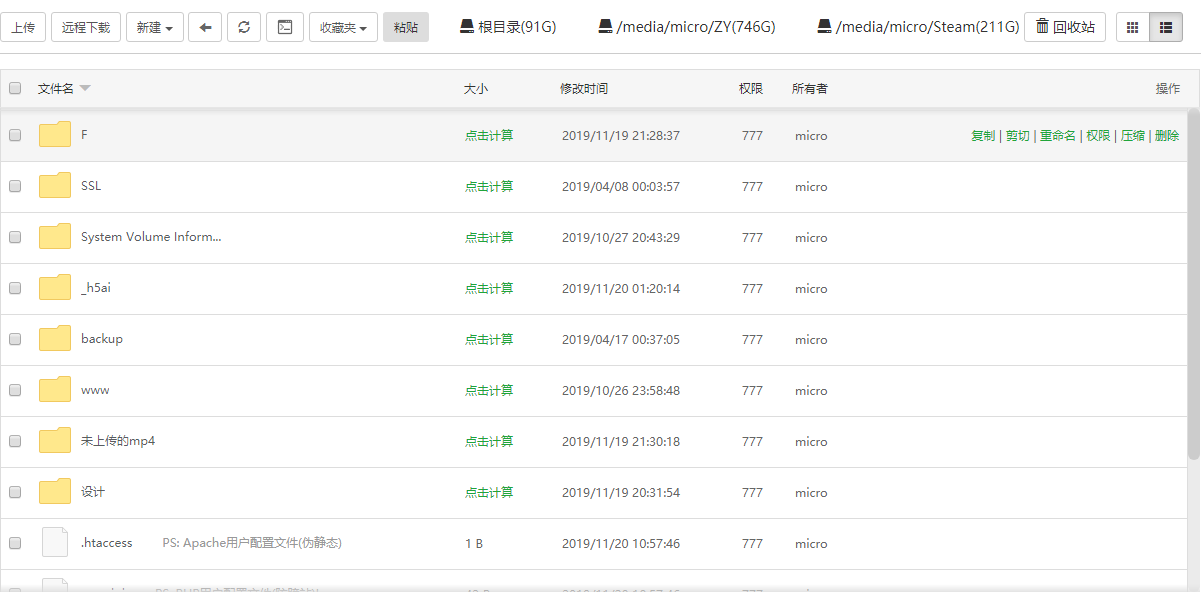
Task: Click 压缩 for folder F
Action: pos(1132,136)
